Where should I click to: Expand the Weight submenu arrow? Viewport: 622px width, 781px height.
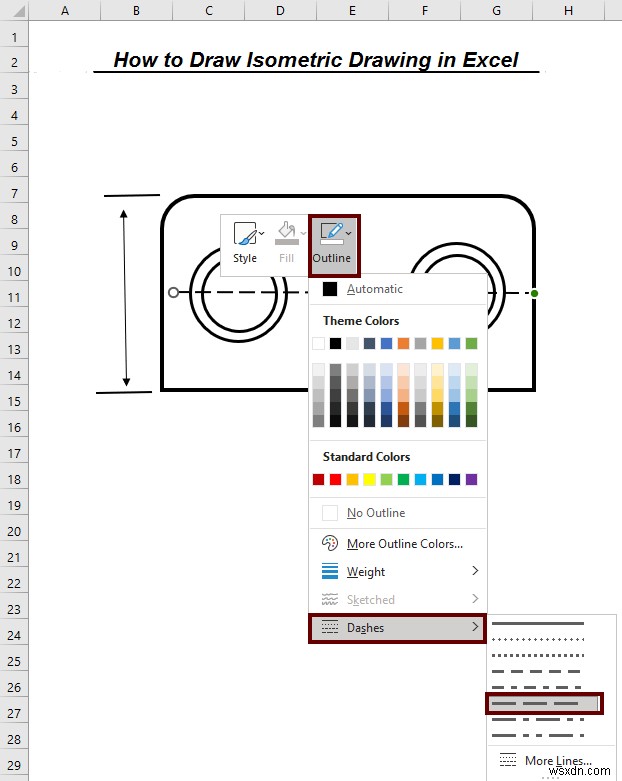475,570
